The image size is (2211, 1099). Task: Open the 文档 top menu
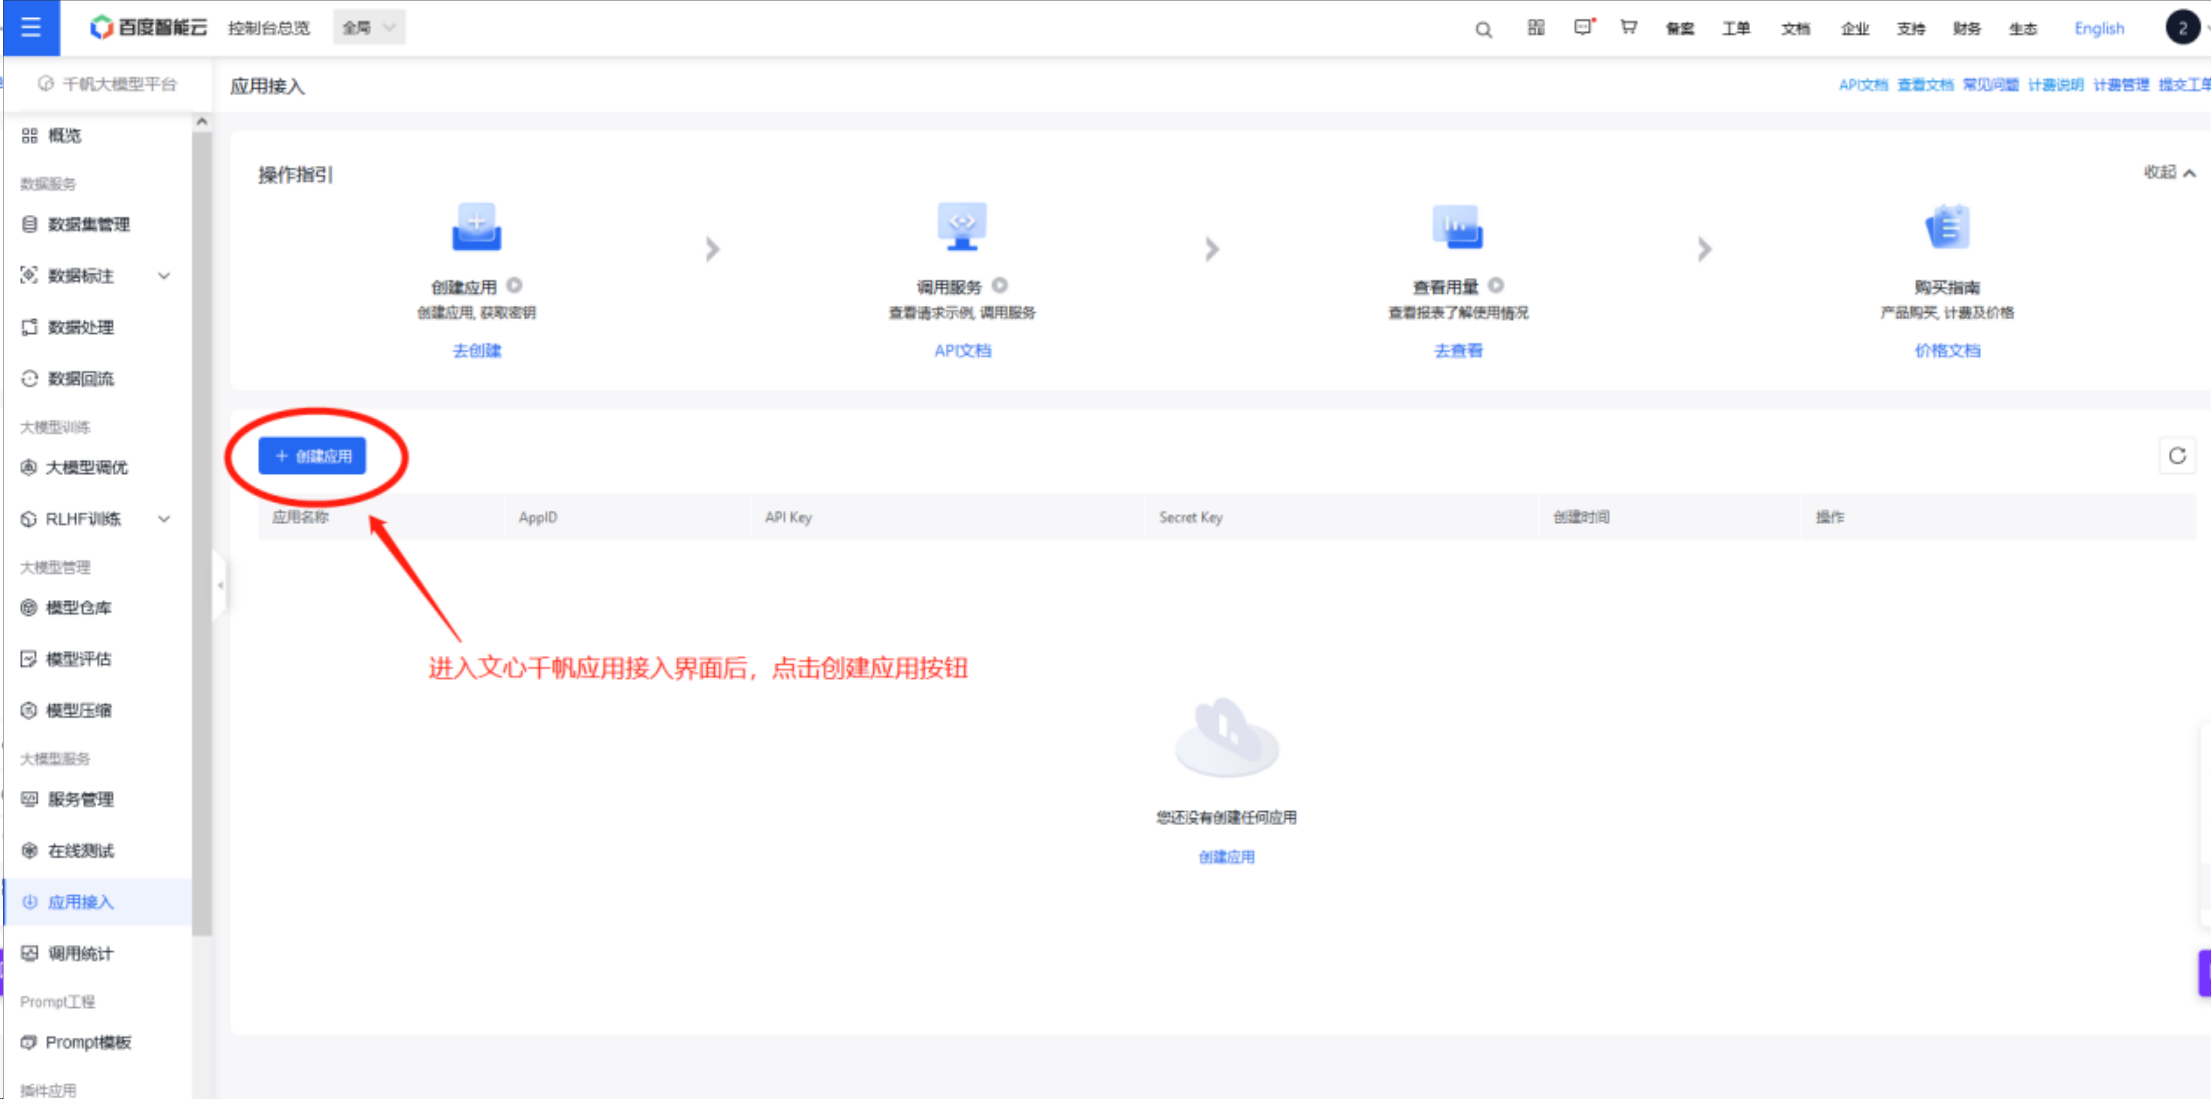1795,29
